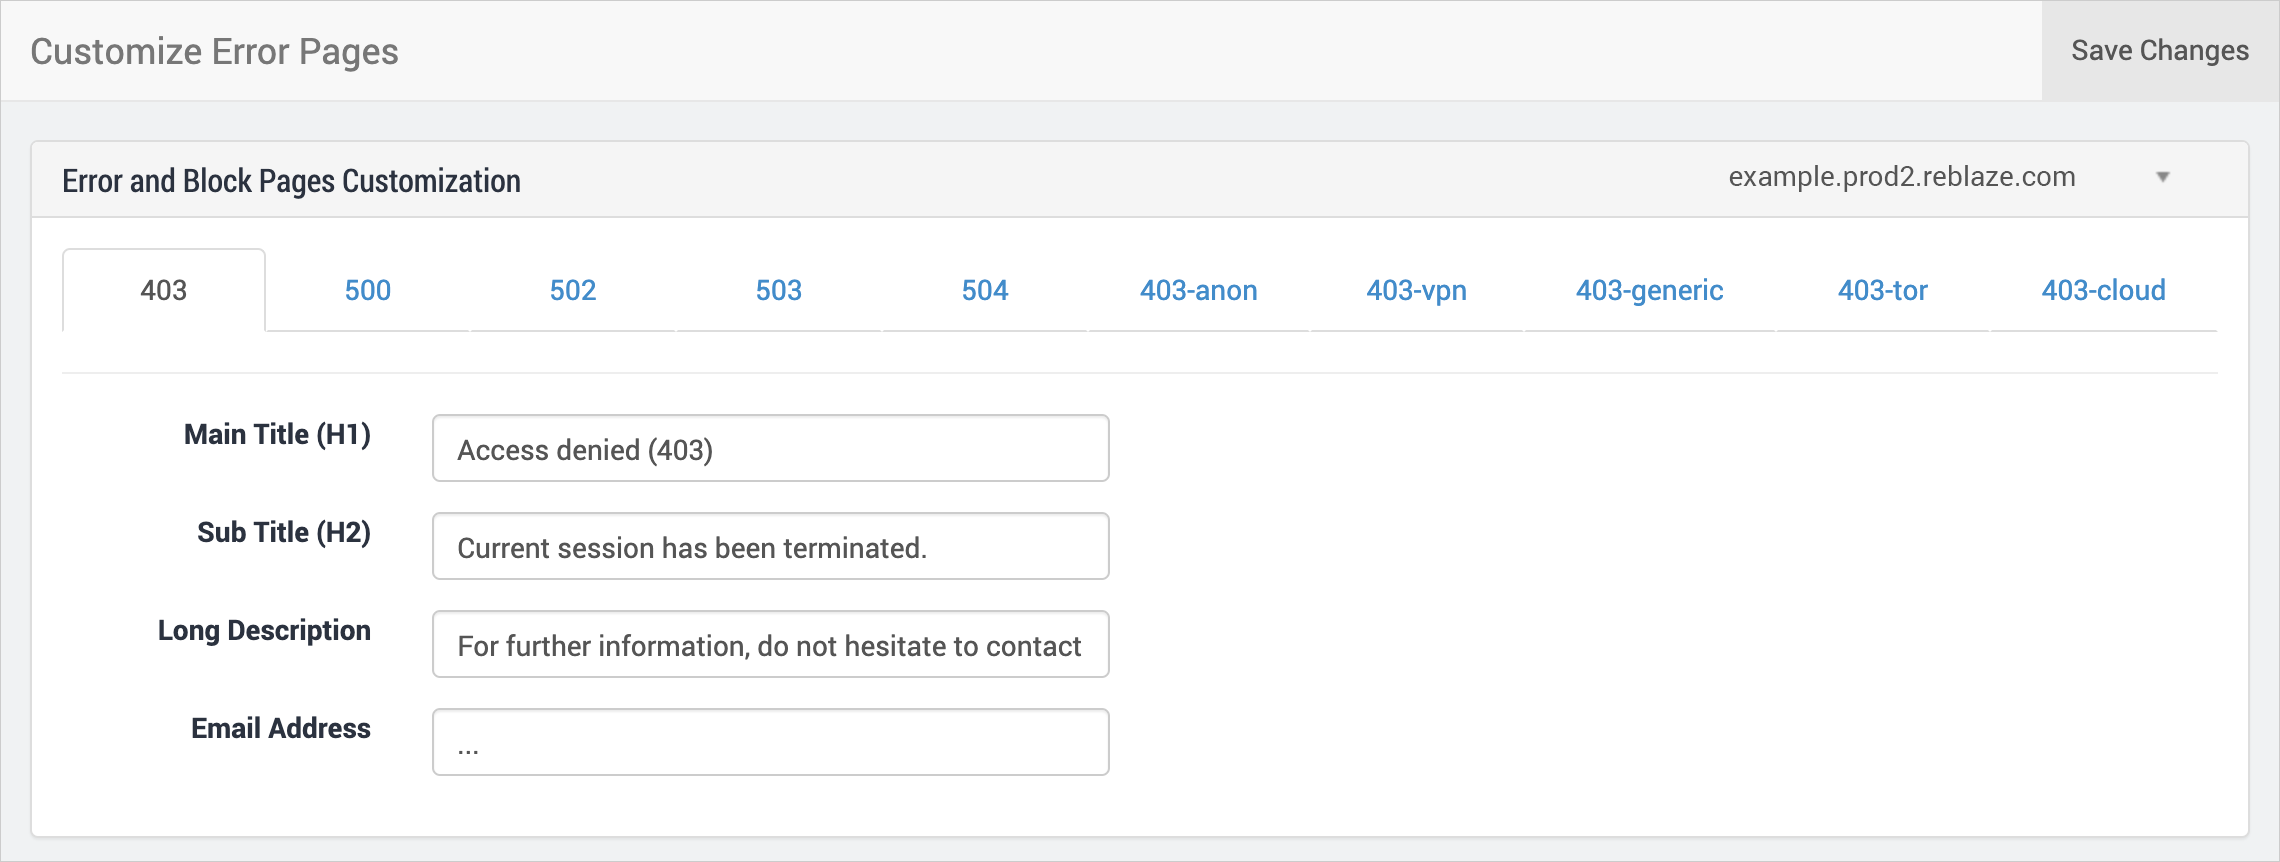This screenshot has height=862, width=2280.
Task: Open the 403-tor tab
Action: tap(1882, 290)
